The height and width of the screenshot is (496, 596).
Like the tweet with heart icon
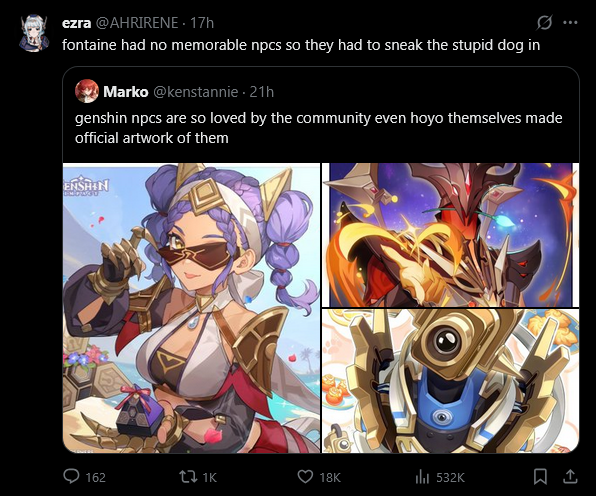pyautogui.click(x=305, y=477)
